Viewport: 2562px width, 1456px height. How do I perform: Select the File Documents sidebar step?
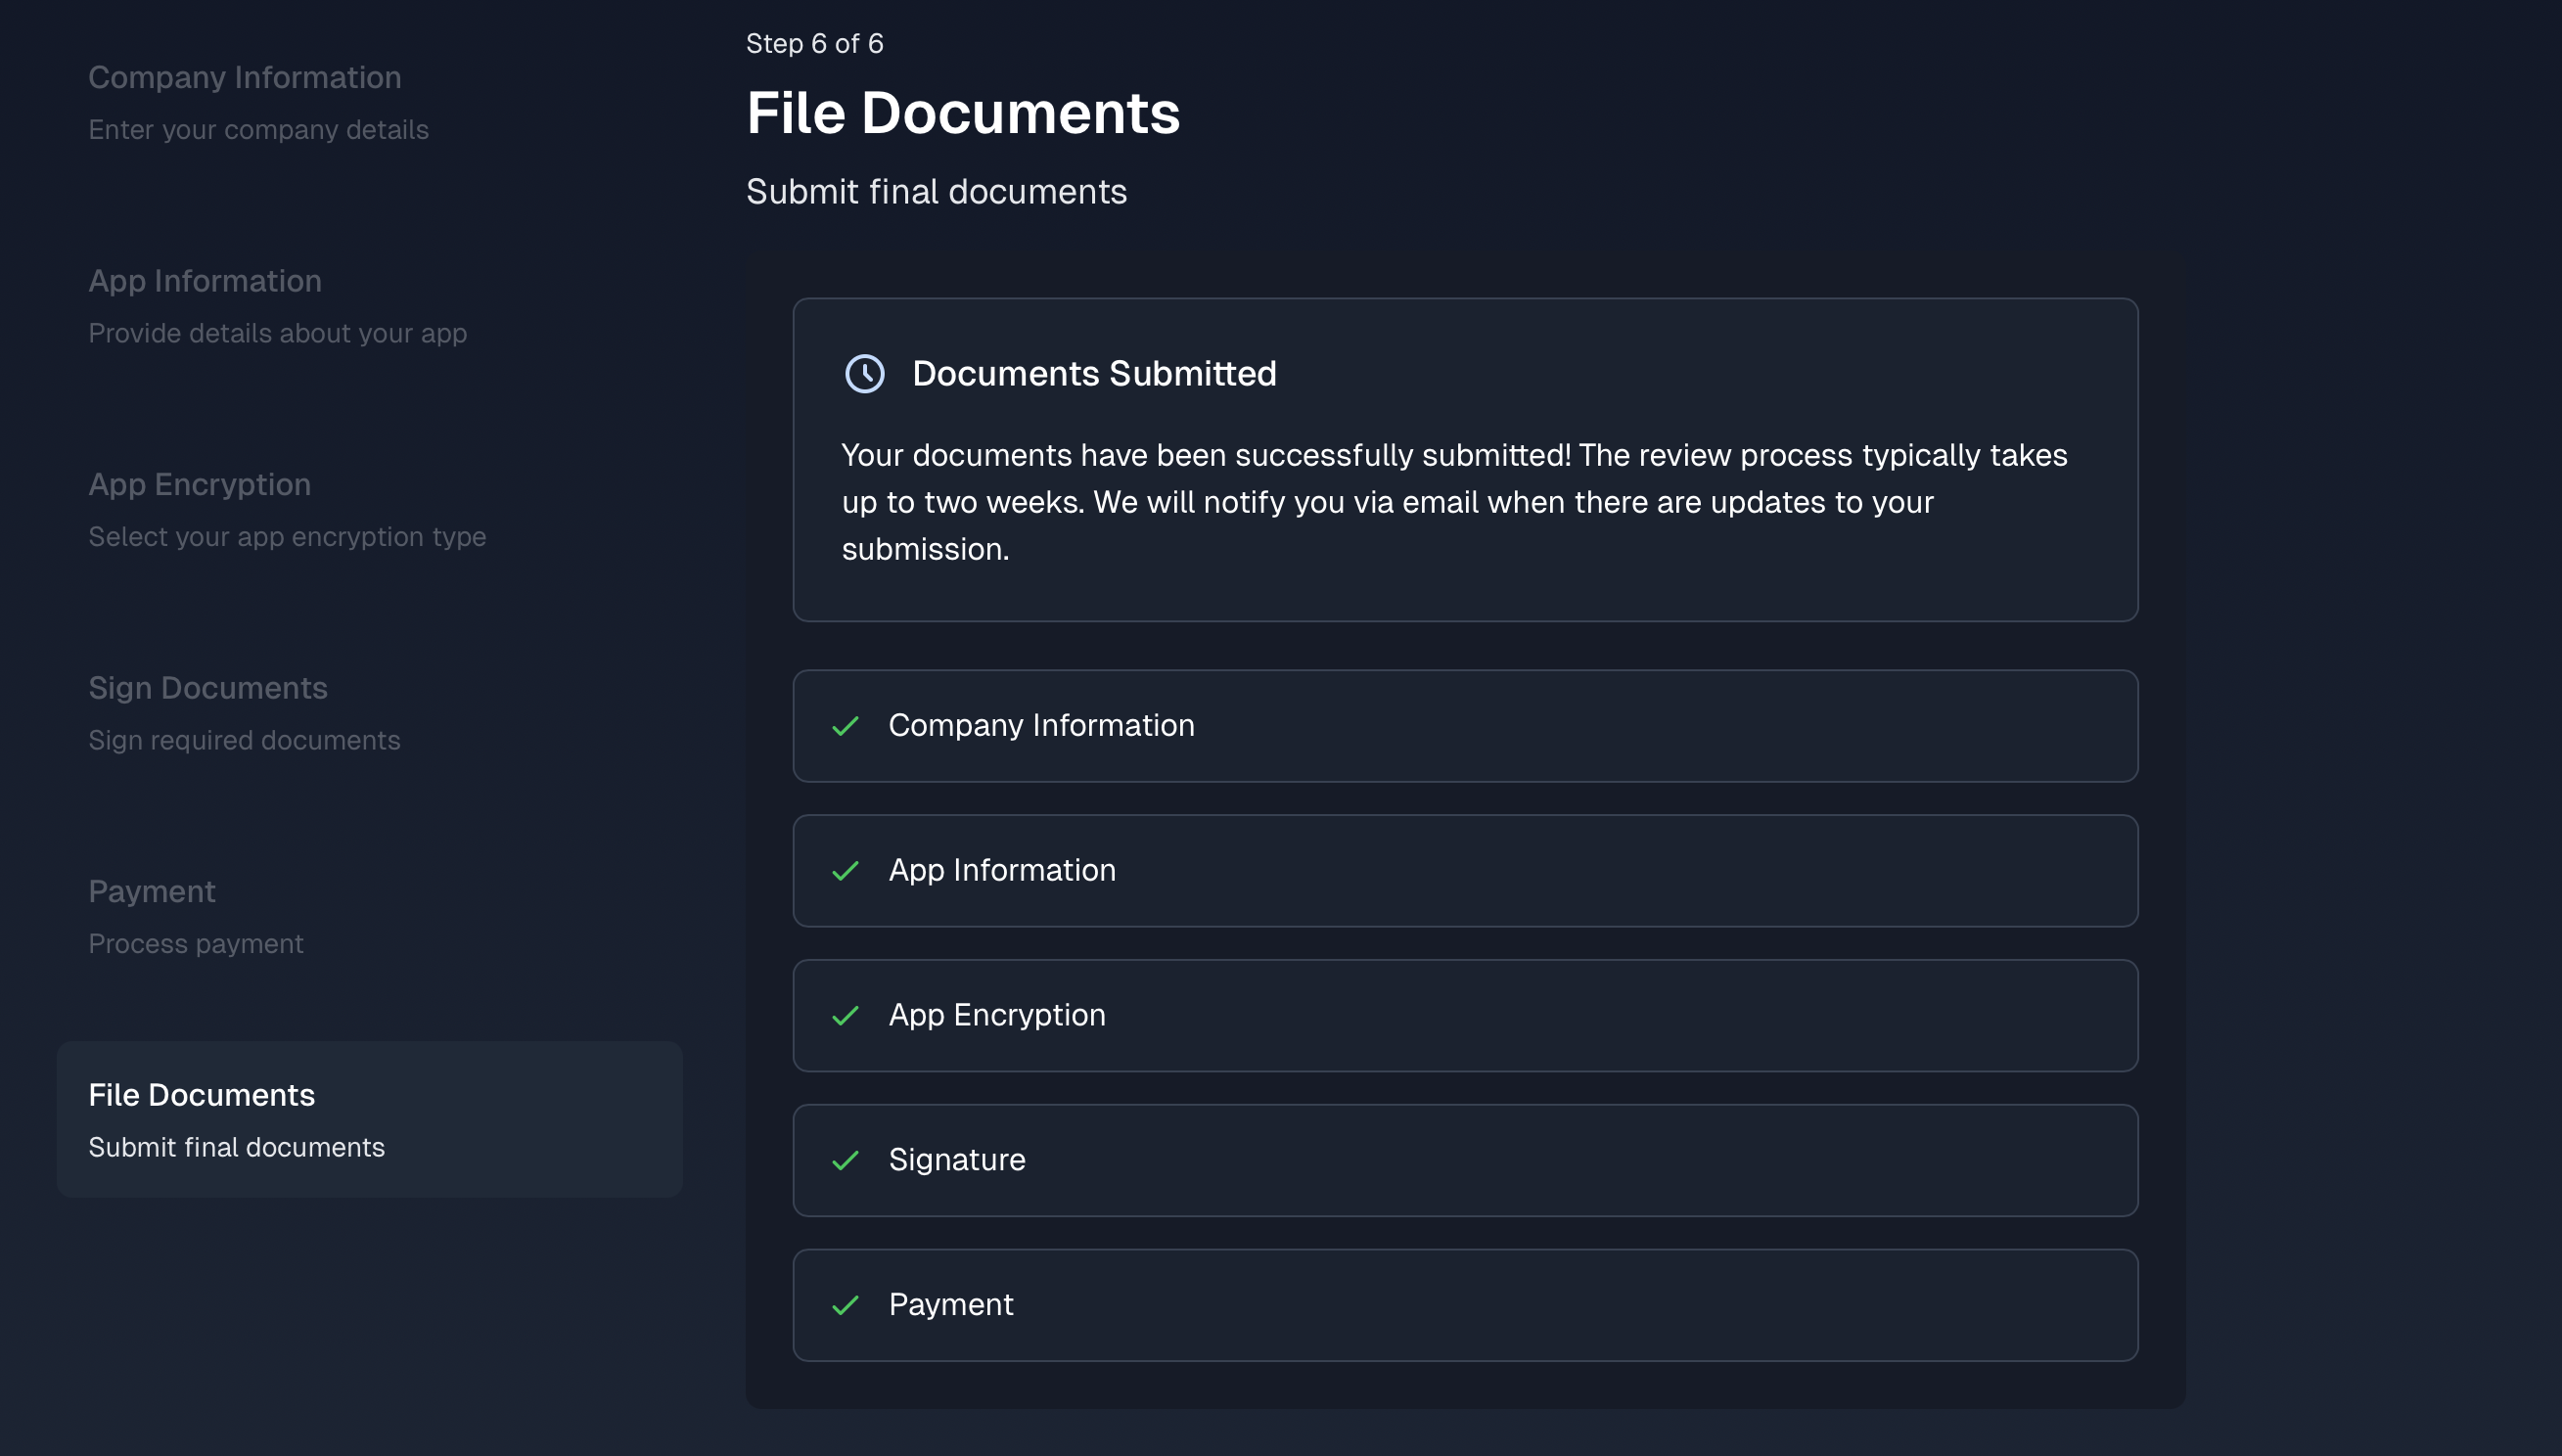[369, 1119]
